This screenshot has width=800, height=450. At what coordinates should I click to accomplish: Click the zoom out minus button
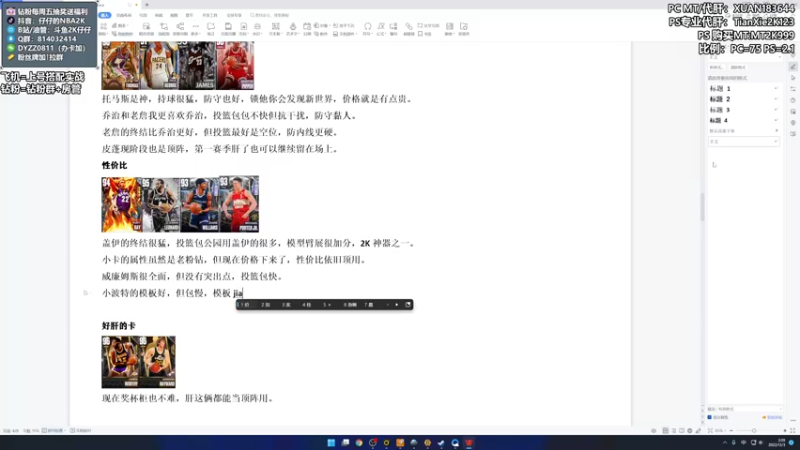[731, 431]
